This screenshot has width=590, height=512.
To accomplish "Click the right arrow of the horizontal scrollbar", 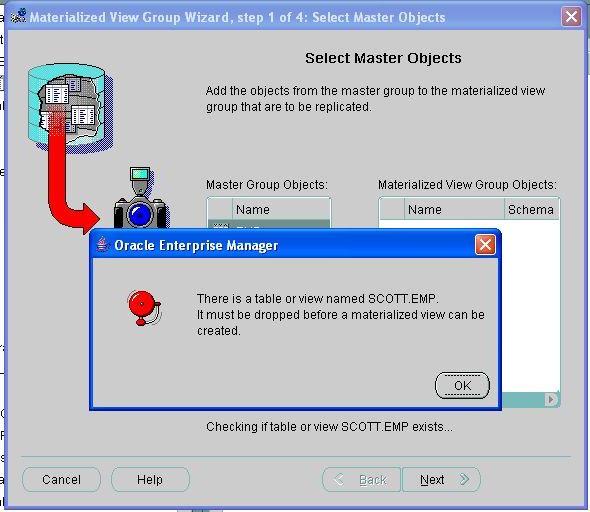I will [551, 399].
